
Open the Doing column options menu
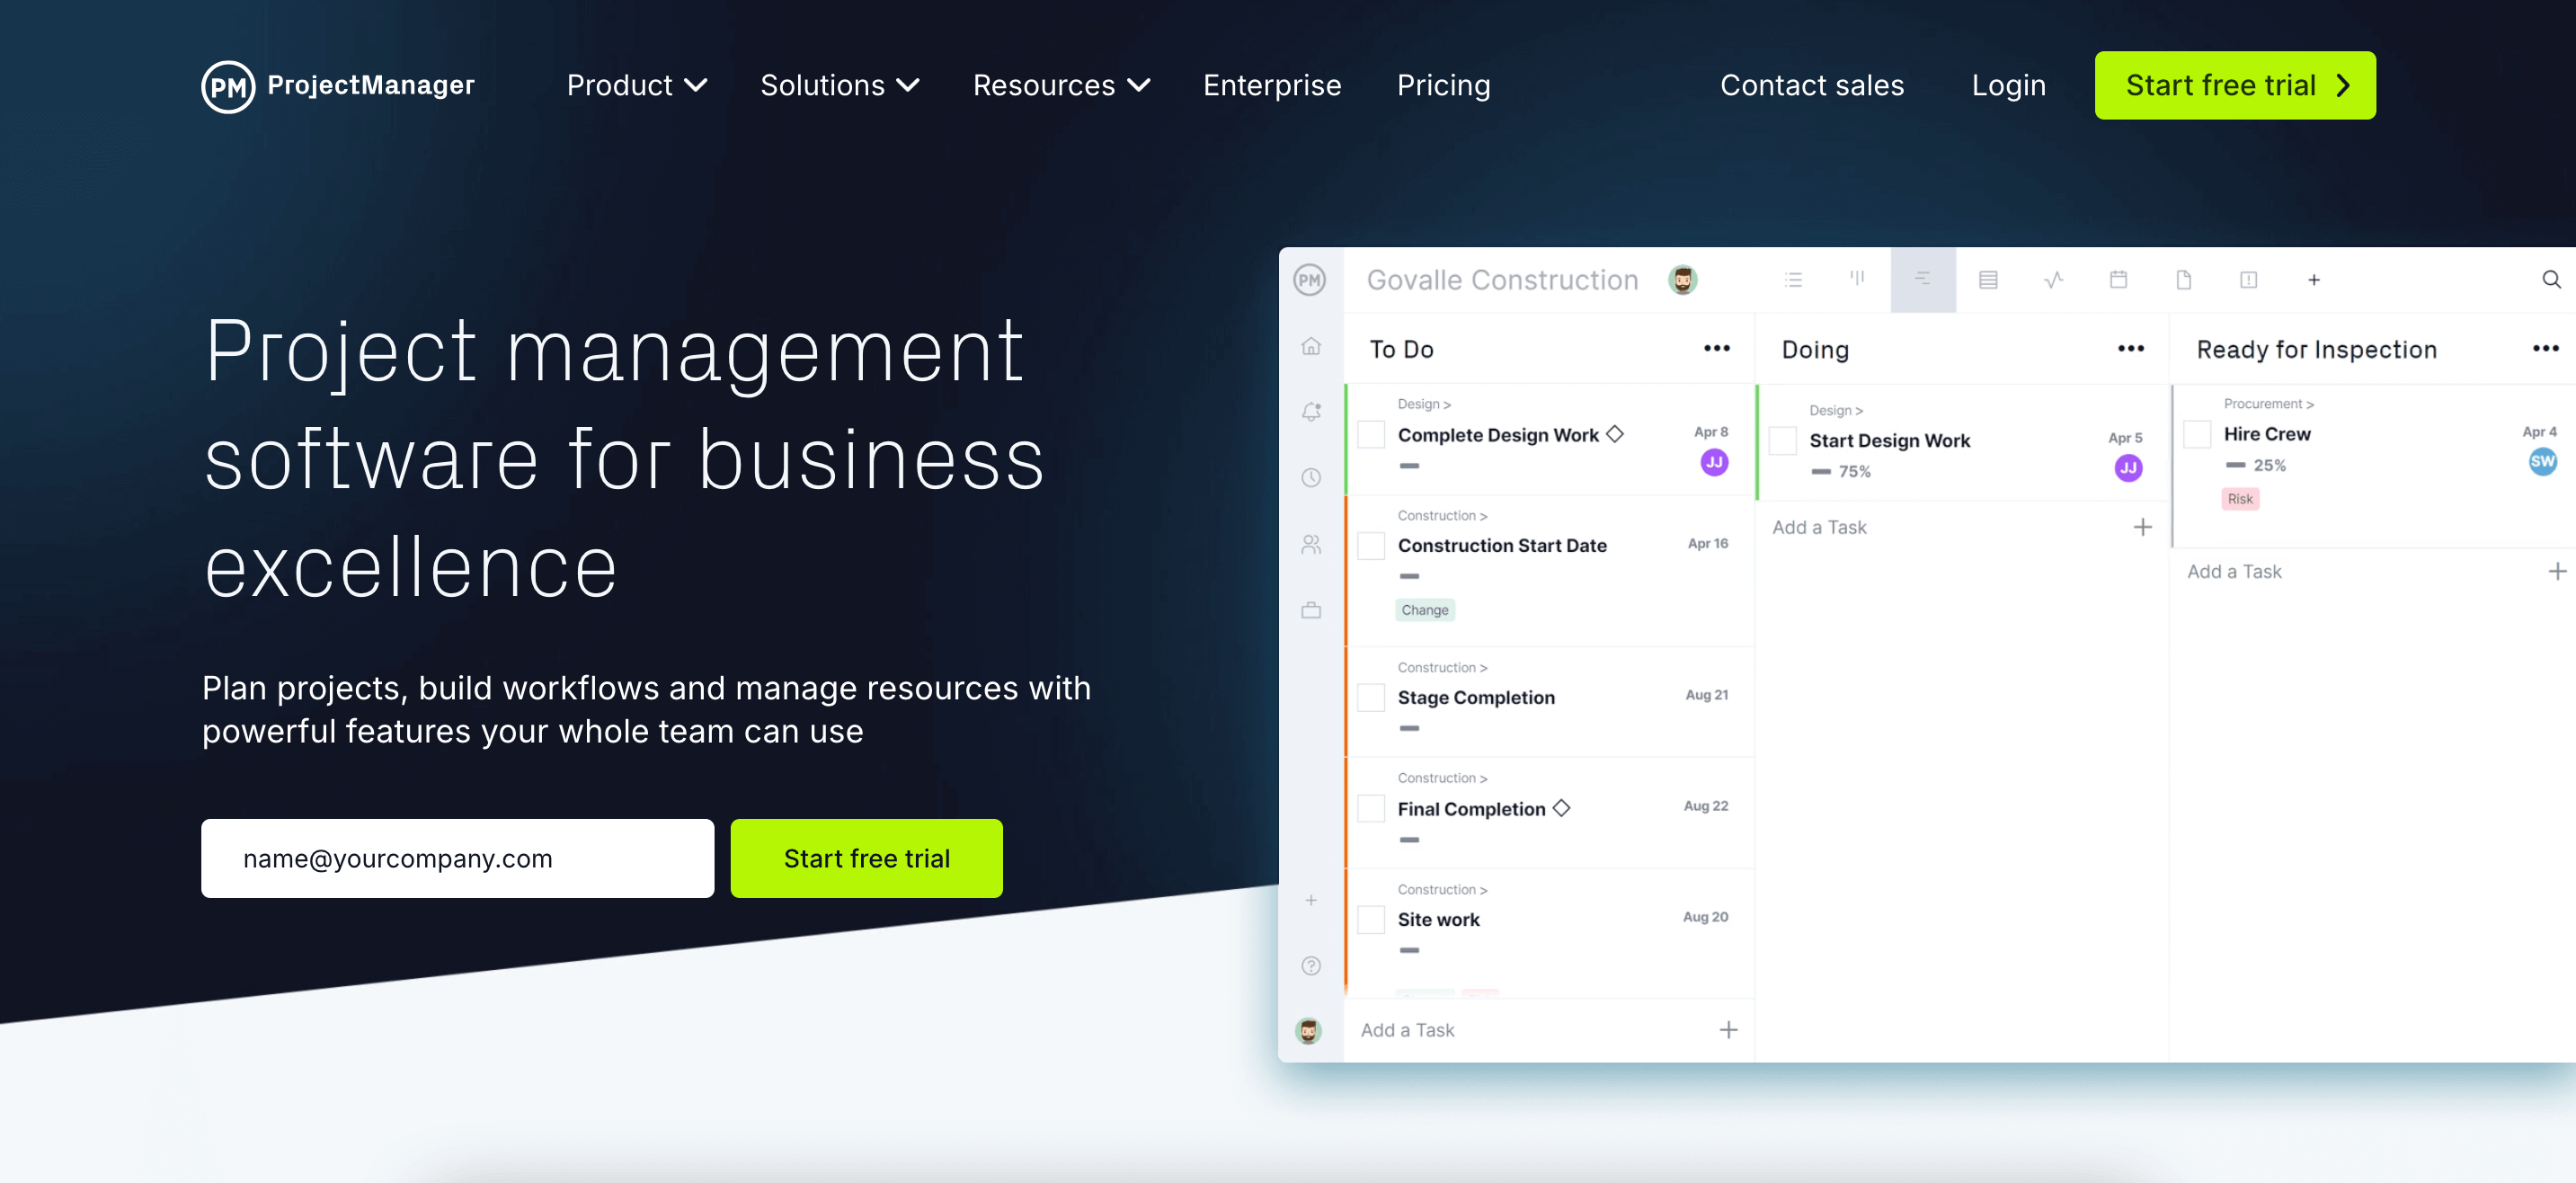pyautogui.click(x=2130, y=348)
